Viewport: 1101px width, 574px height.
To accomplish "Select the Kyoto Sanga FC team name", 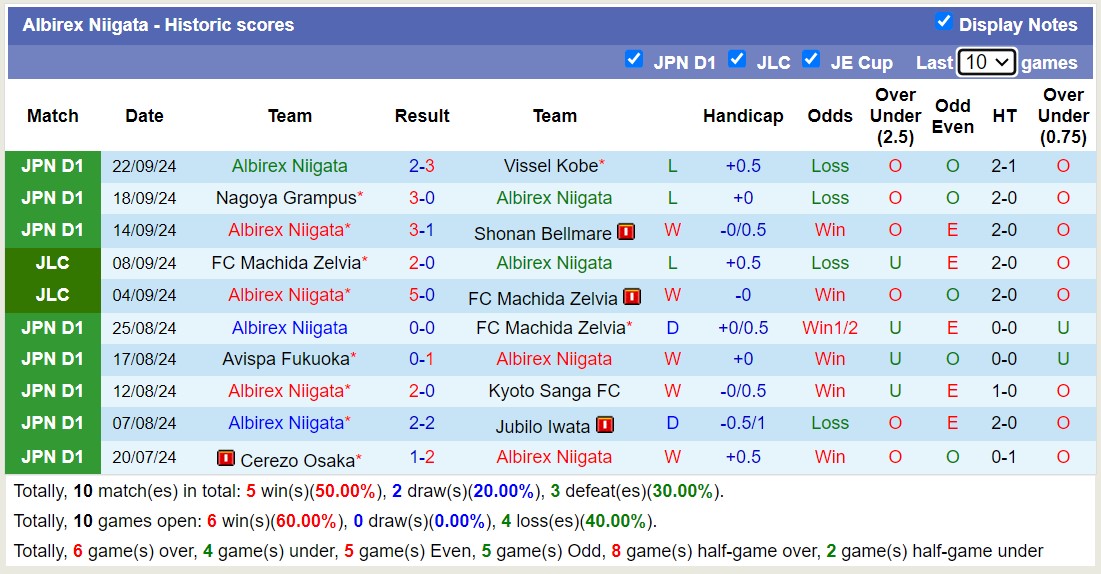I will pos(554,391).
